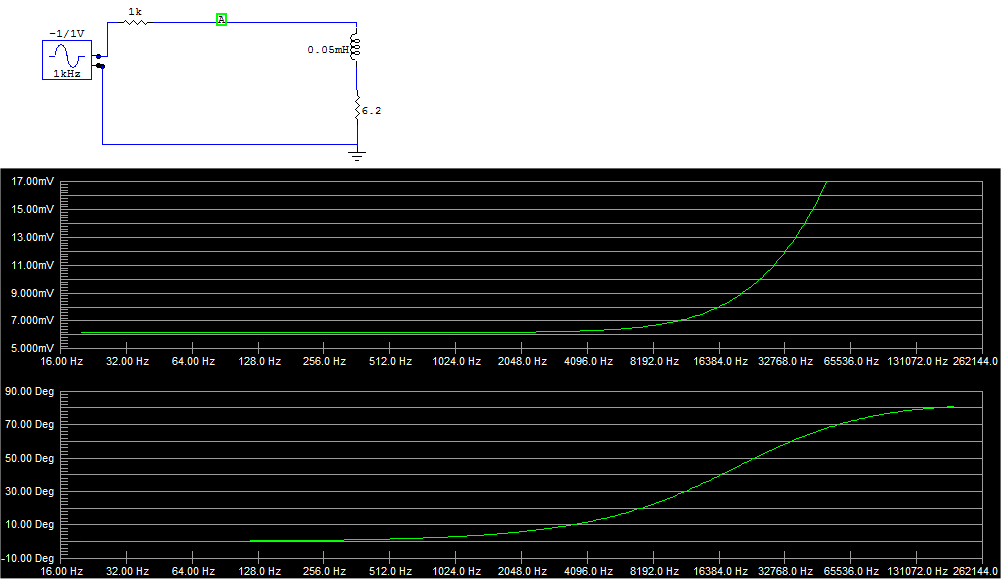Click 64.00 Hz under the phase plot
Image resolution: width=1001 pixels, height=579 pixels.
tap(193, 571)
